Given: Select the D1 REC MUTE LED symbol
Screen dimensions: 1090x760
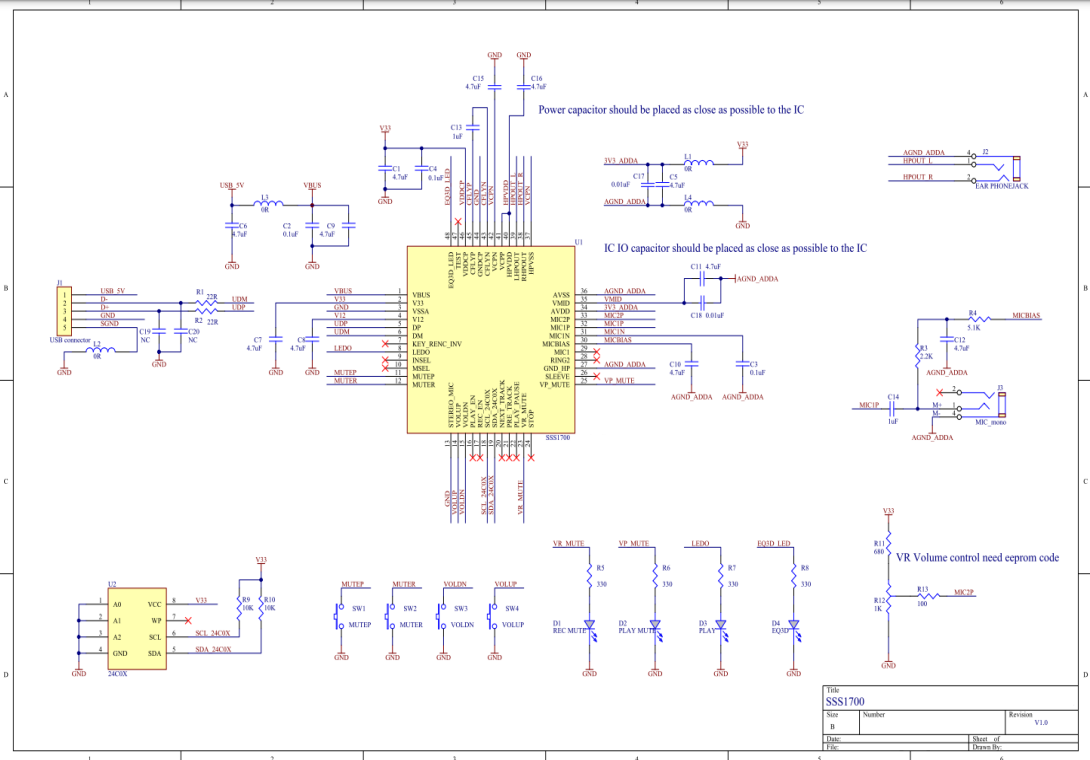Looking at the screenshot, I should click(x=591, y=629).
